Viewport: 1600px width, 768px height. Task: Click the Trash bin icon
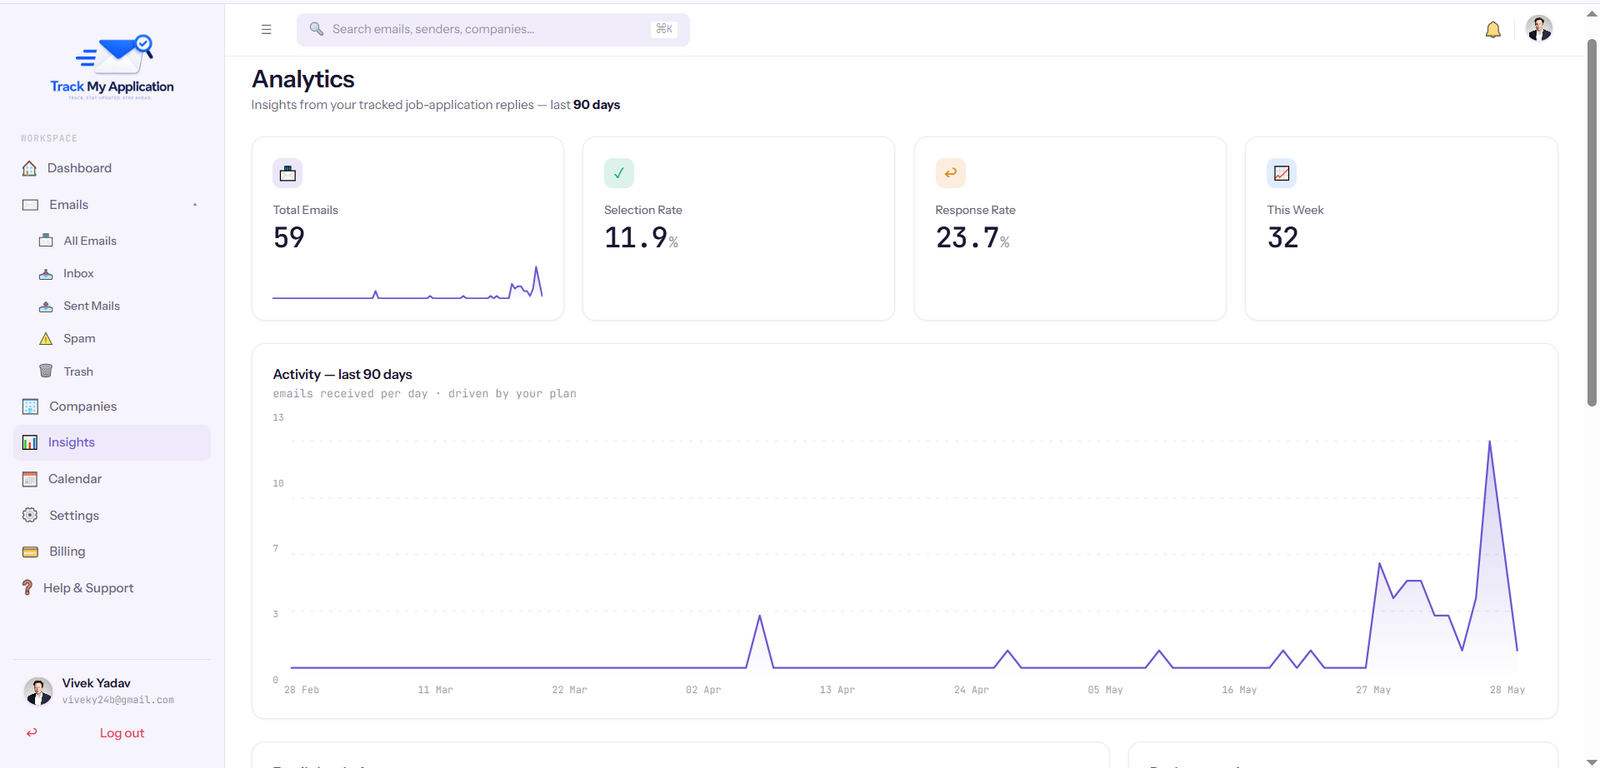click(x=46, y=371)
